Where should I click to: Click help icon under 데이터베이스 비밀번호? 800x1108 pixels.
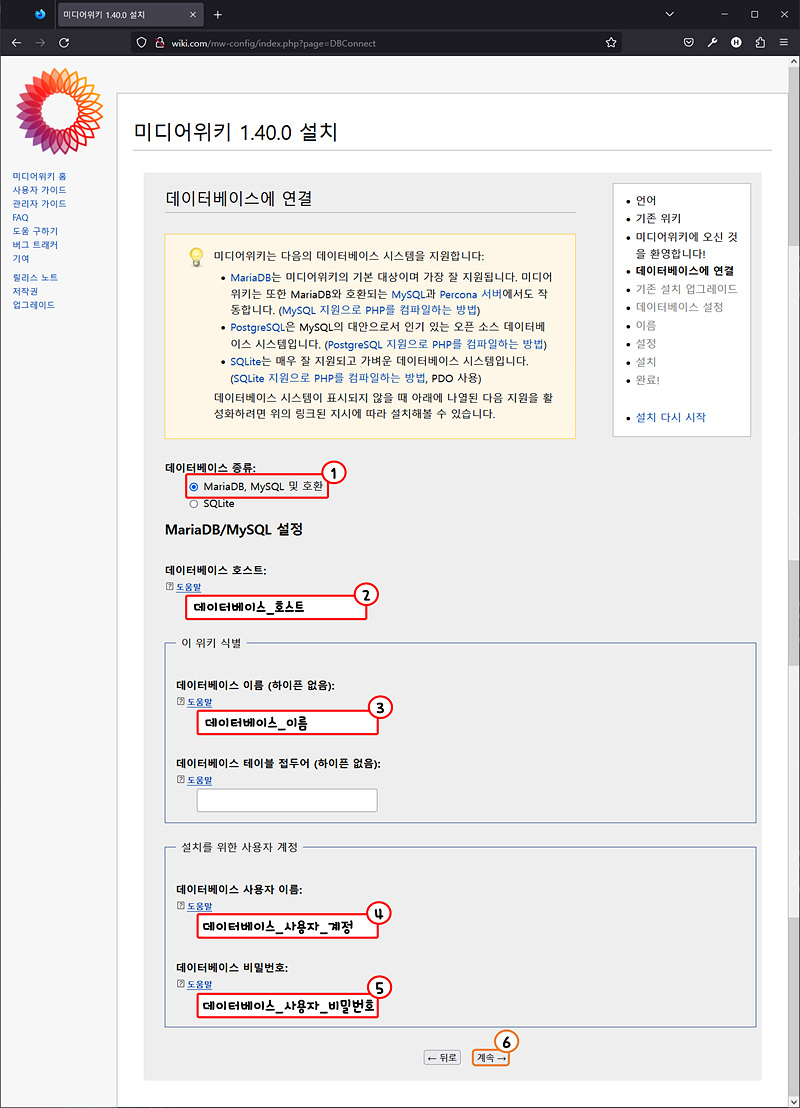tap(180, 984)
